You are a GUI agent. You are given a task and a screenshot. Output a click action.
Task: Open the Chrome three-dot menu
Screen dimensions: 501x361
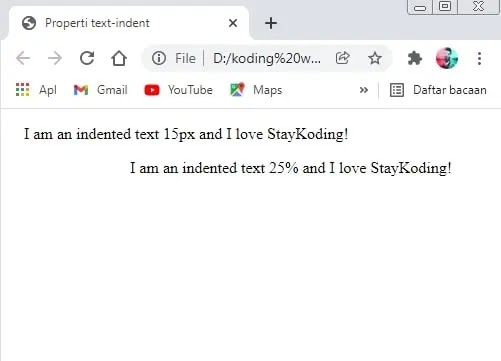click(479, 58)
